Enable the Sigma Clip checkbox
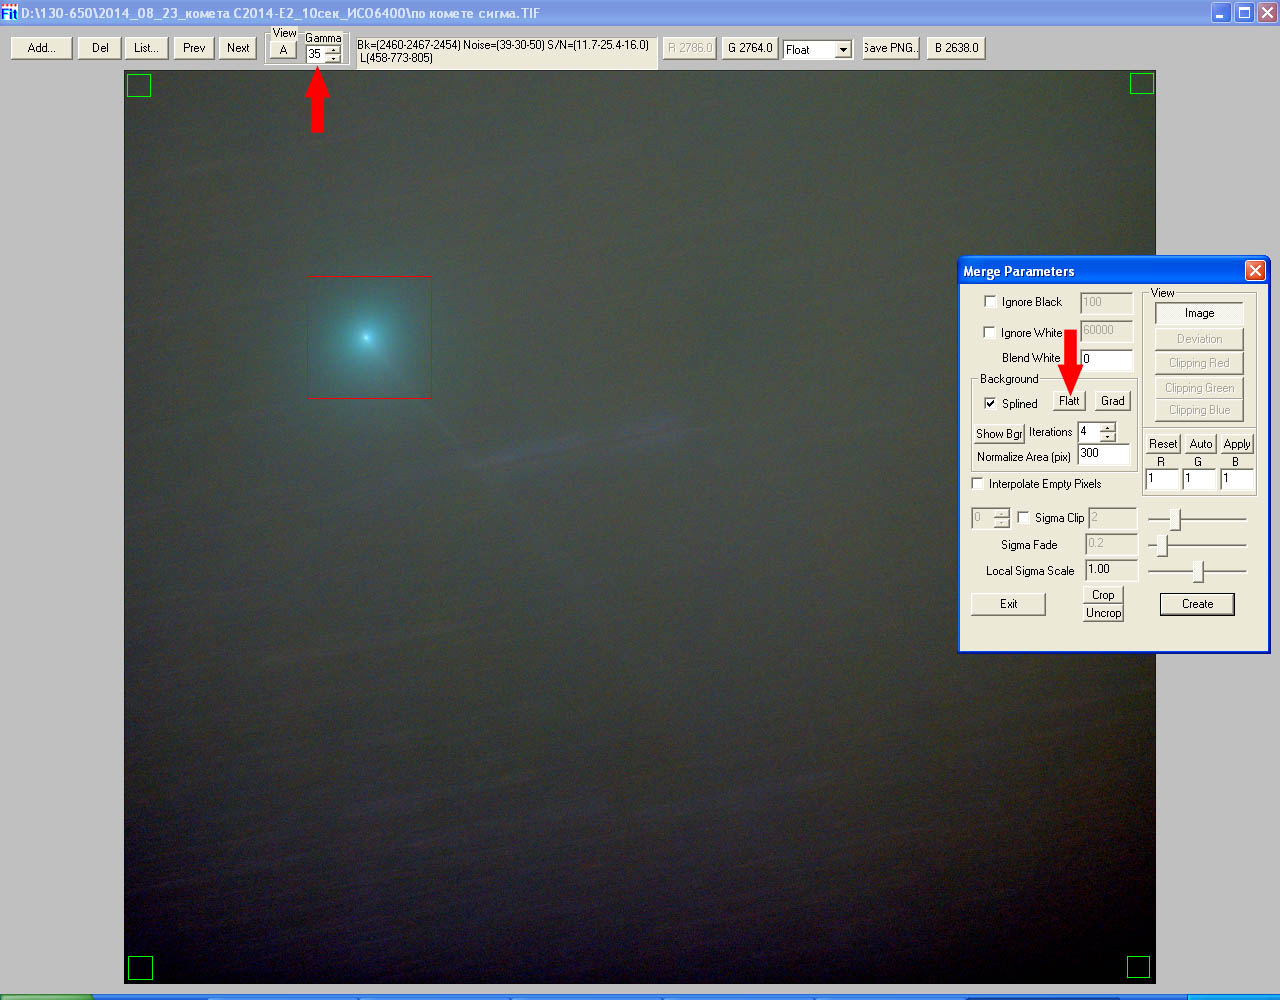This screenshot has height=1000, width=1280. point(1023,517)
